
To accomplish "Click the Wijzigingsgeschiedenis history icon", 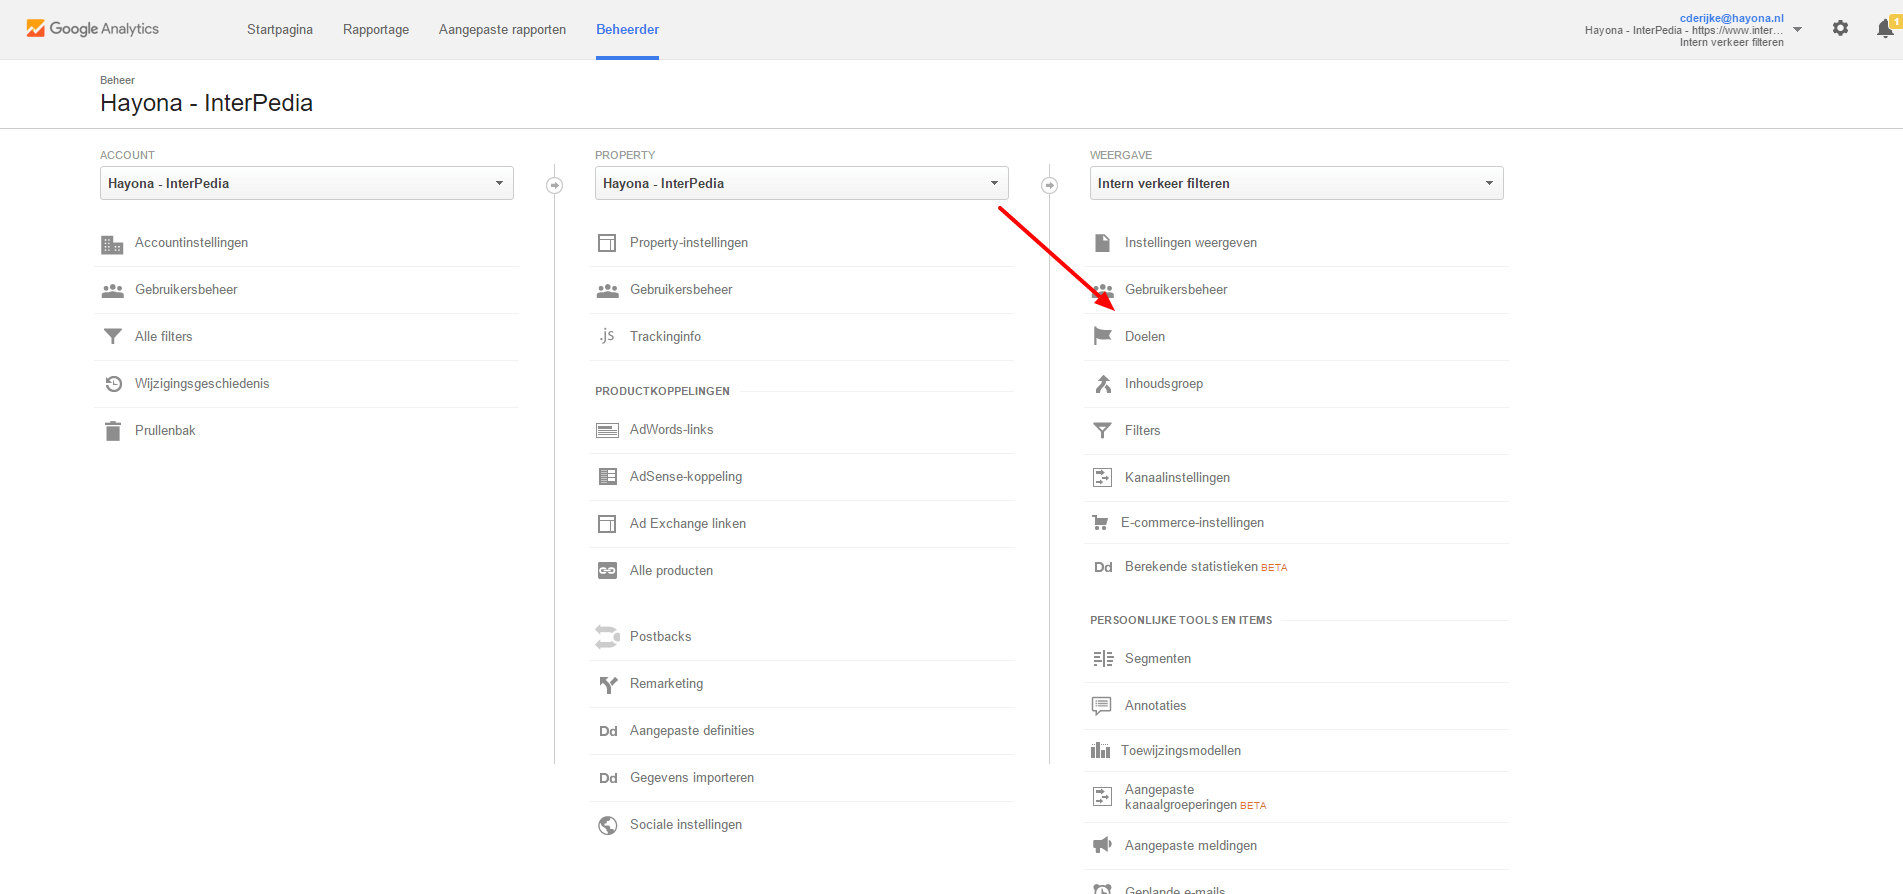I will [113, 384].
